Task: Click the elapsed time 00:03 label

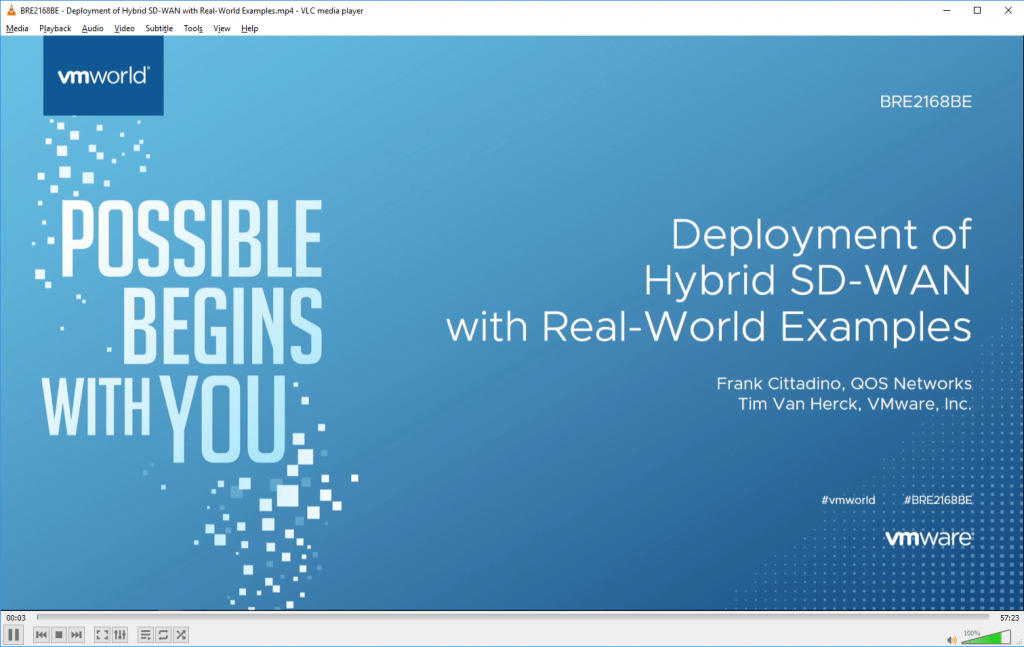Action: tap(15, 618)
